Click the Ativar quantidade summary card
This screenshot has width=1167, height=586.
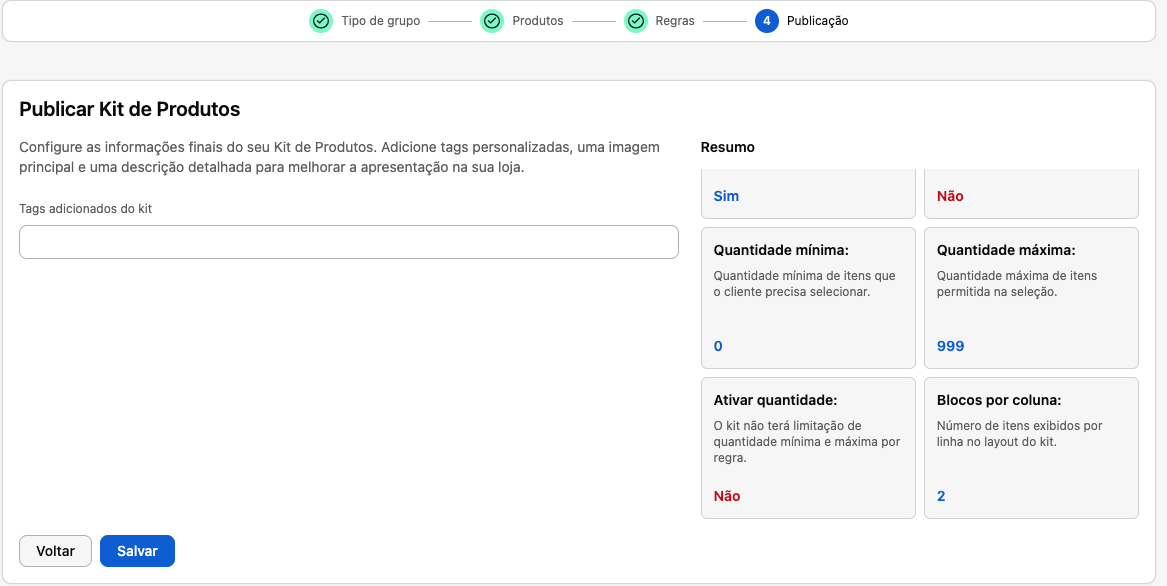(808, 448)
